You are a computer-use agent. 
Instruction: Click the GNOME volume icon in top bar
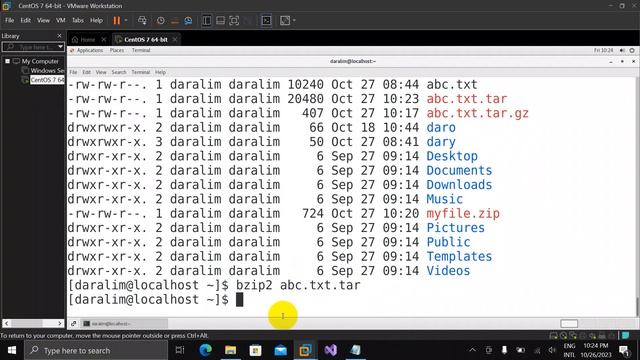[622, 50]
